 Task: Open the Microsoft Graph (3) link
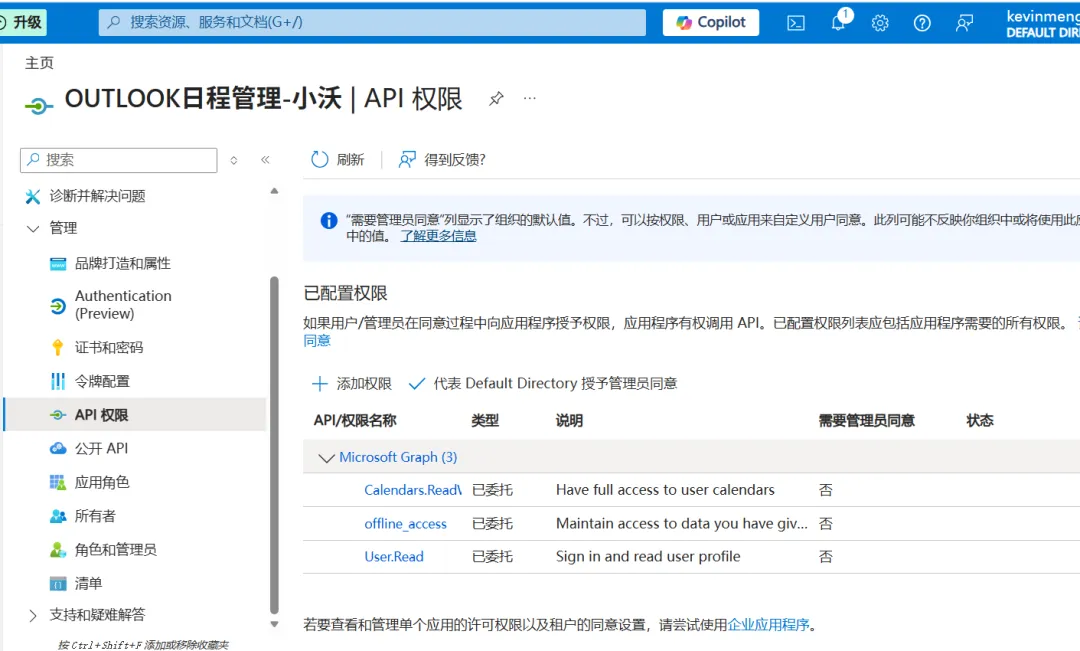click(x=397, y=457)
